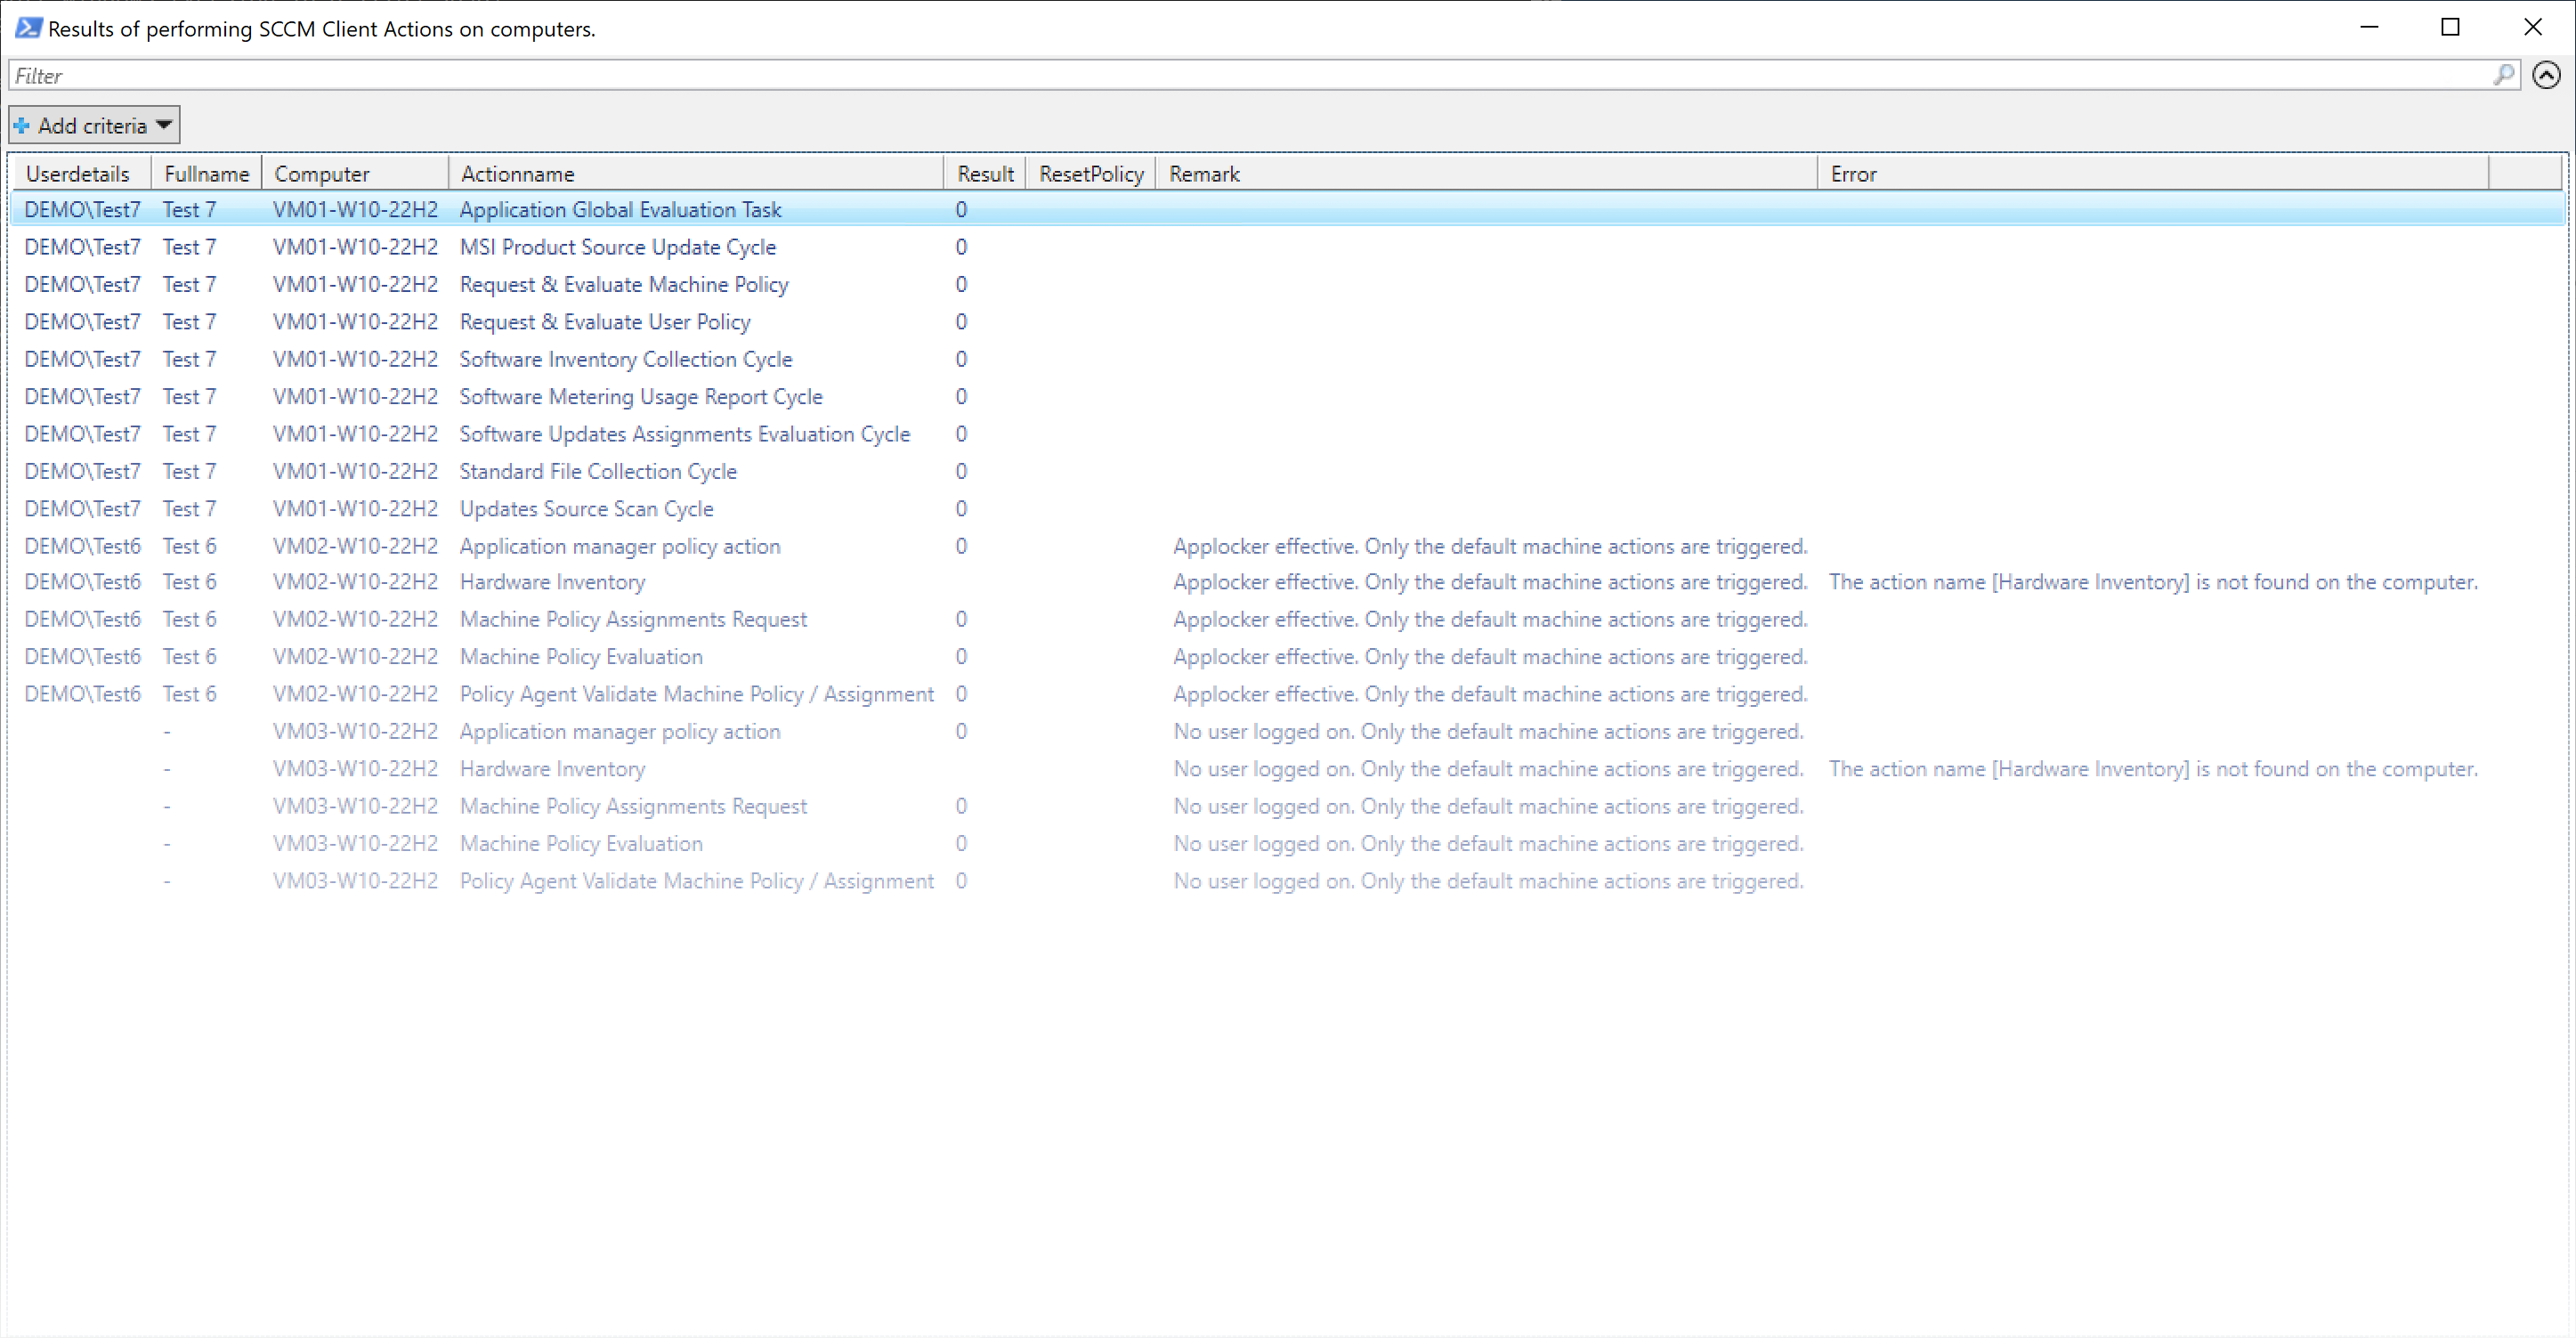
Task: Sort by the Computer column header
Action: tap(322, 174)
